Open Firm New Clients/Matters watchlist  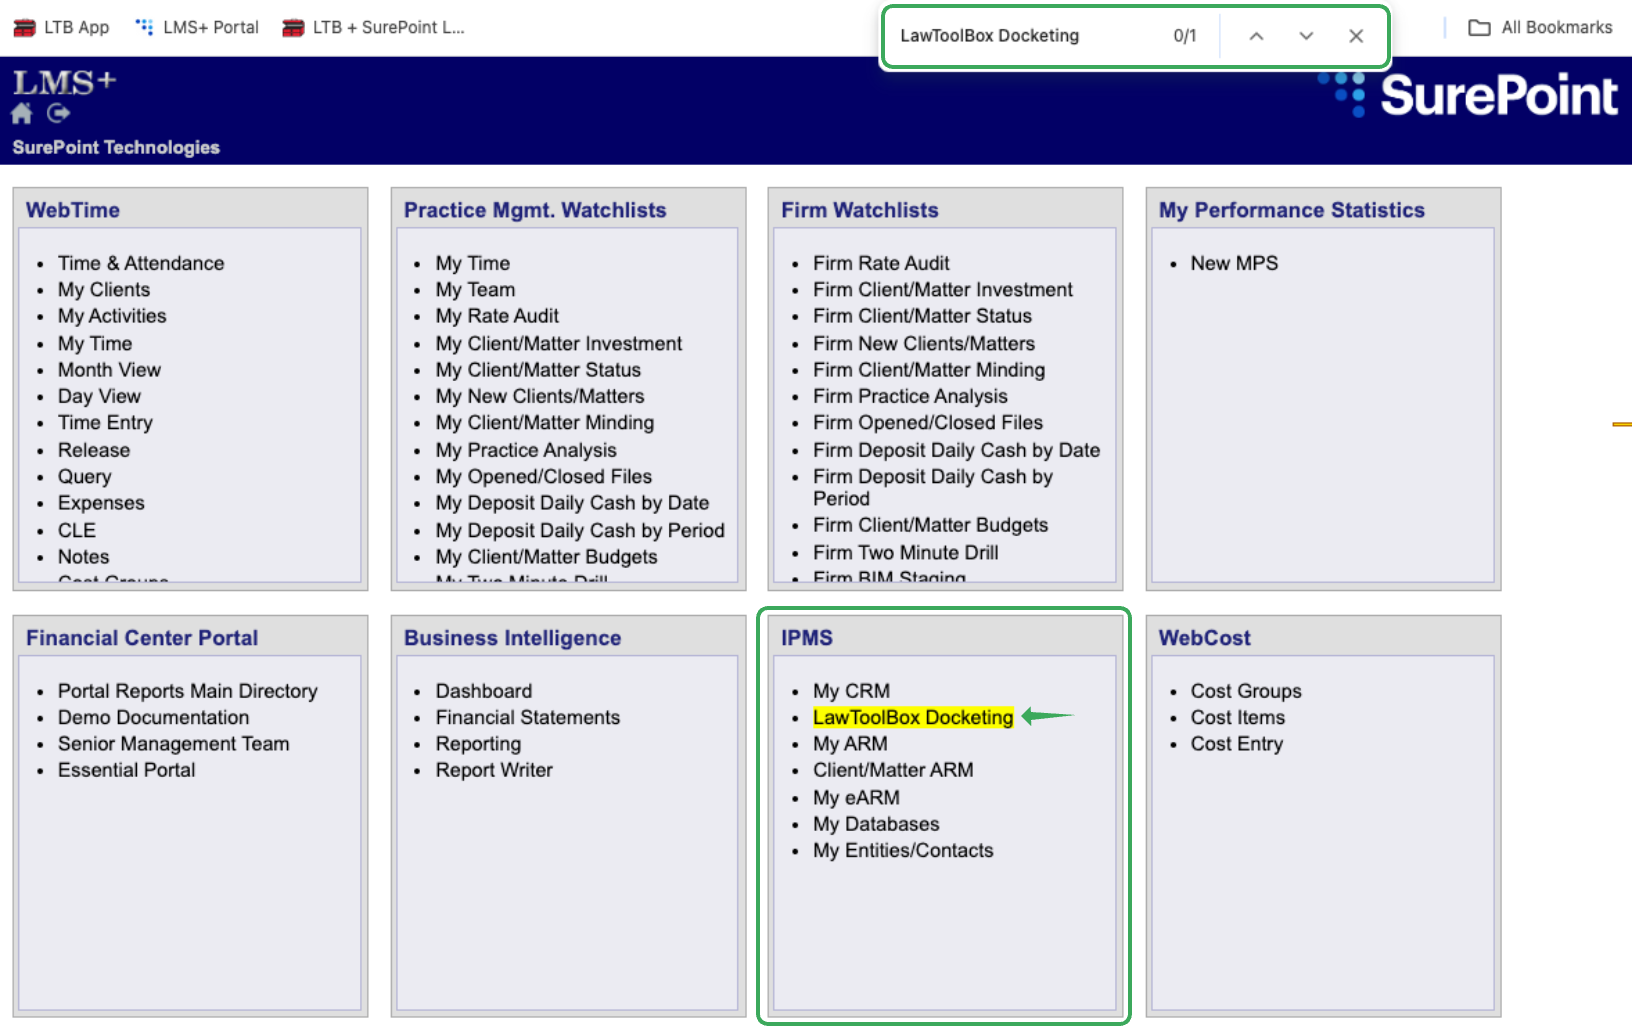coord(924,343)
